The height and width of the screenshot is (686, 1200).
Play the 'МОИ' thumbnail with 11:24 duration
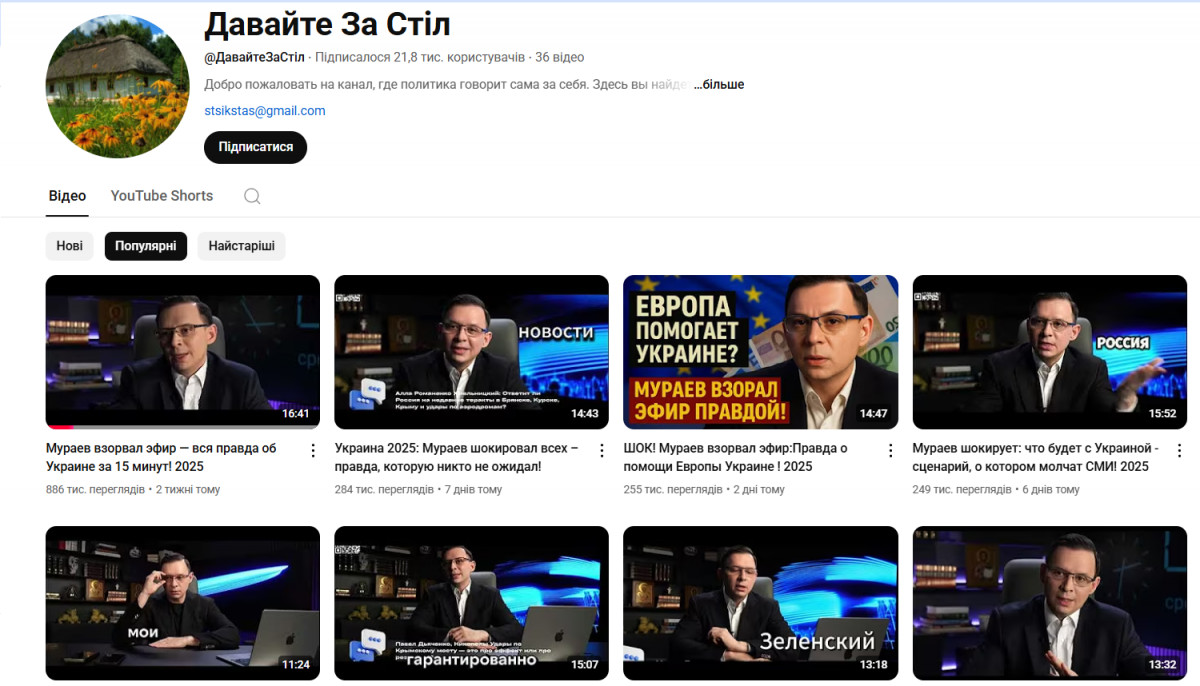[x=183, y=603]
